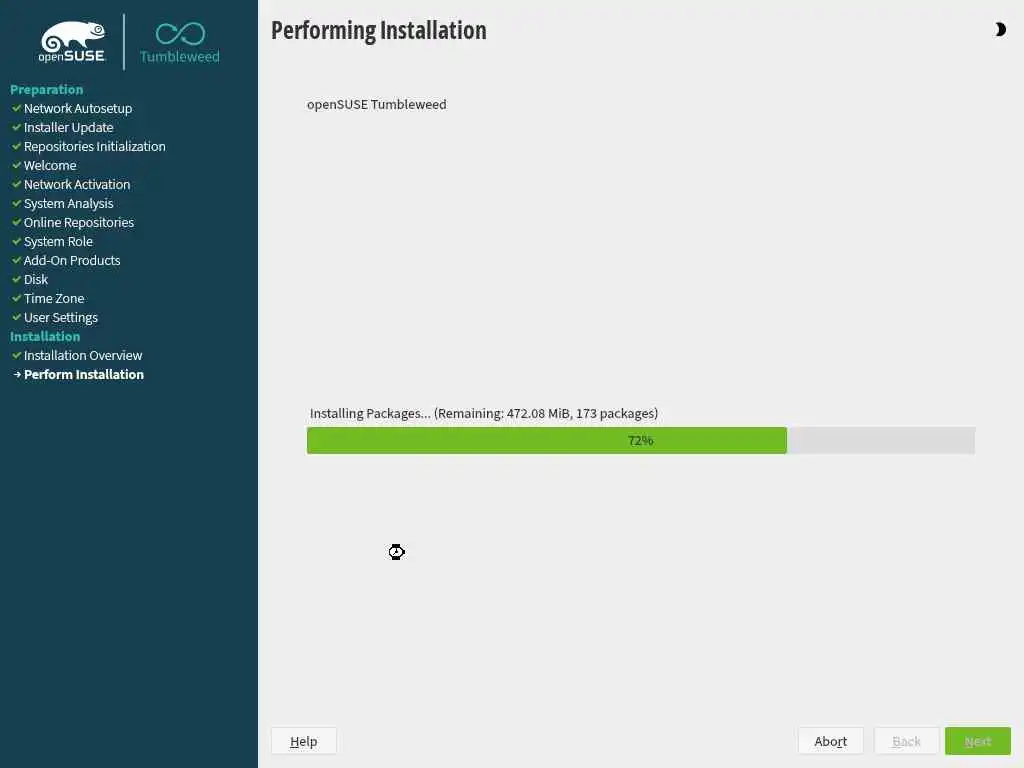Select the Online Repositories step
The width and height of the screenshot is (1024, 768).
pyautogui.click(x=79, y=223)
